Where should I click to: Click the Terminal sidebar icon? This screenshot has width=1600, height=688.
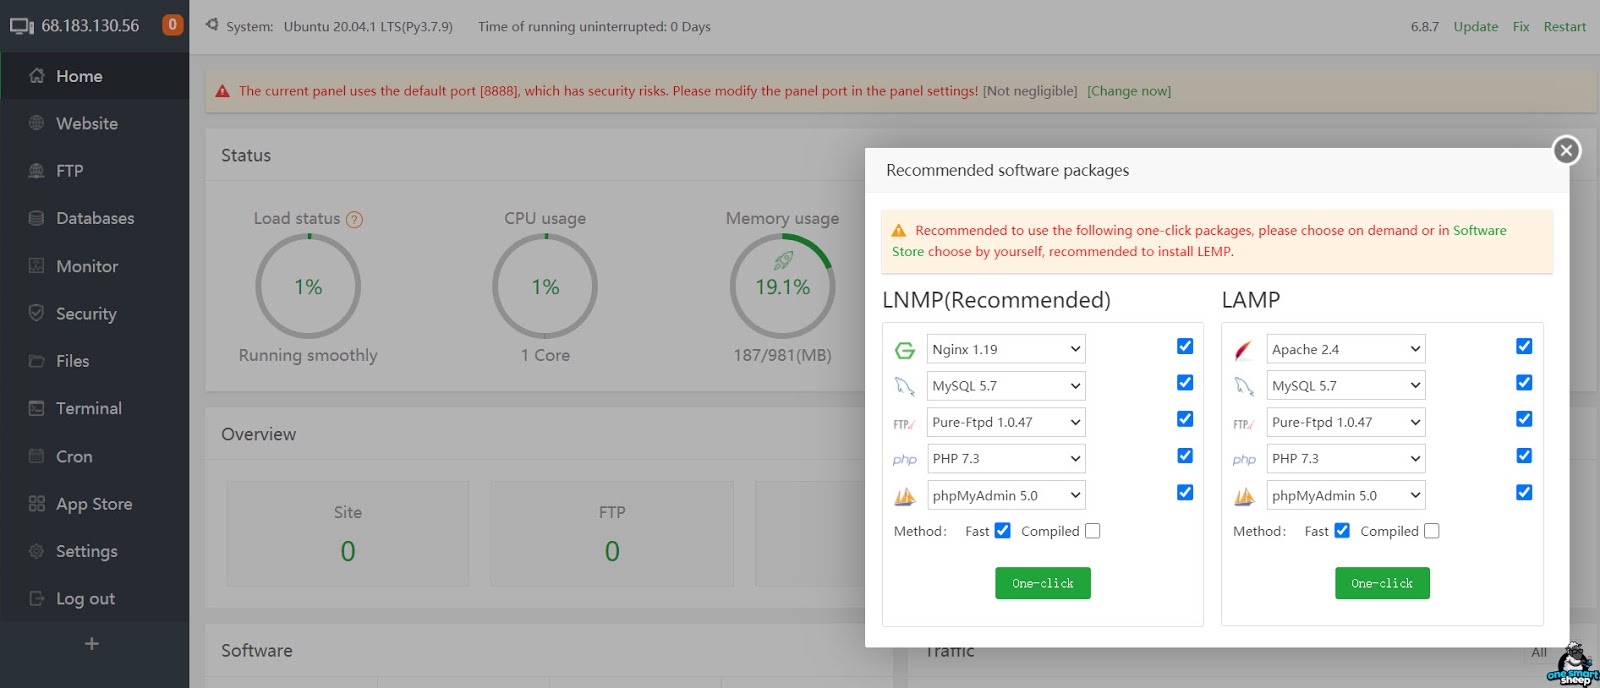click(x=37, y=408)
